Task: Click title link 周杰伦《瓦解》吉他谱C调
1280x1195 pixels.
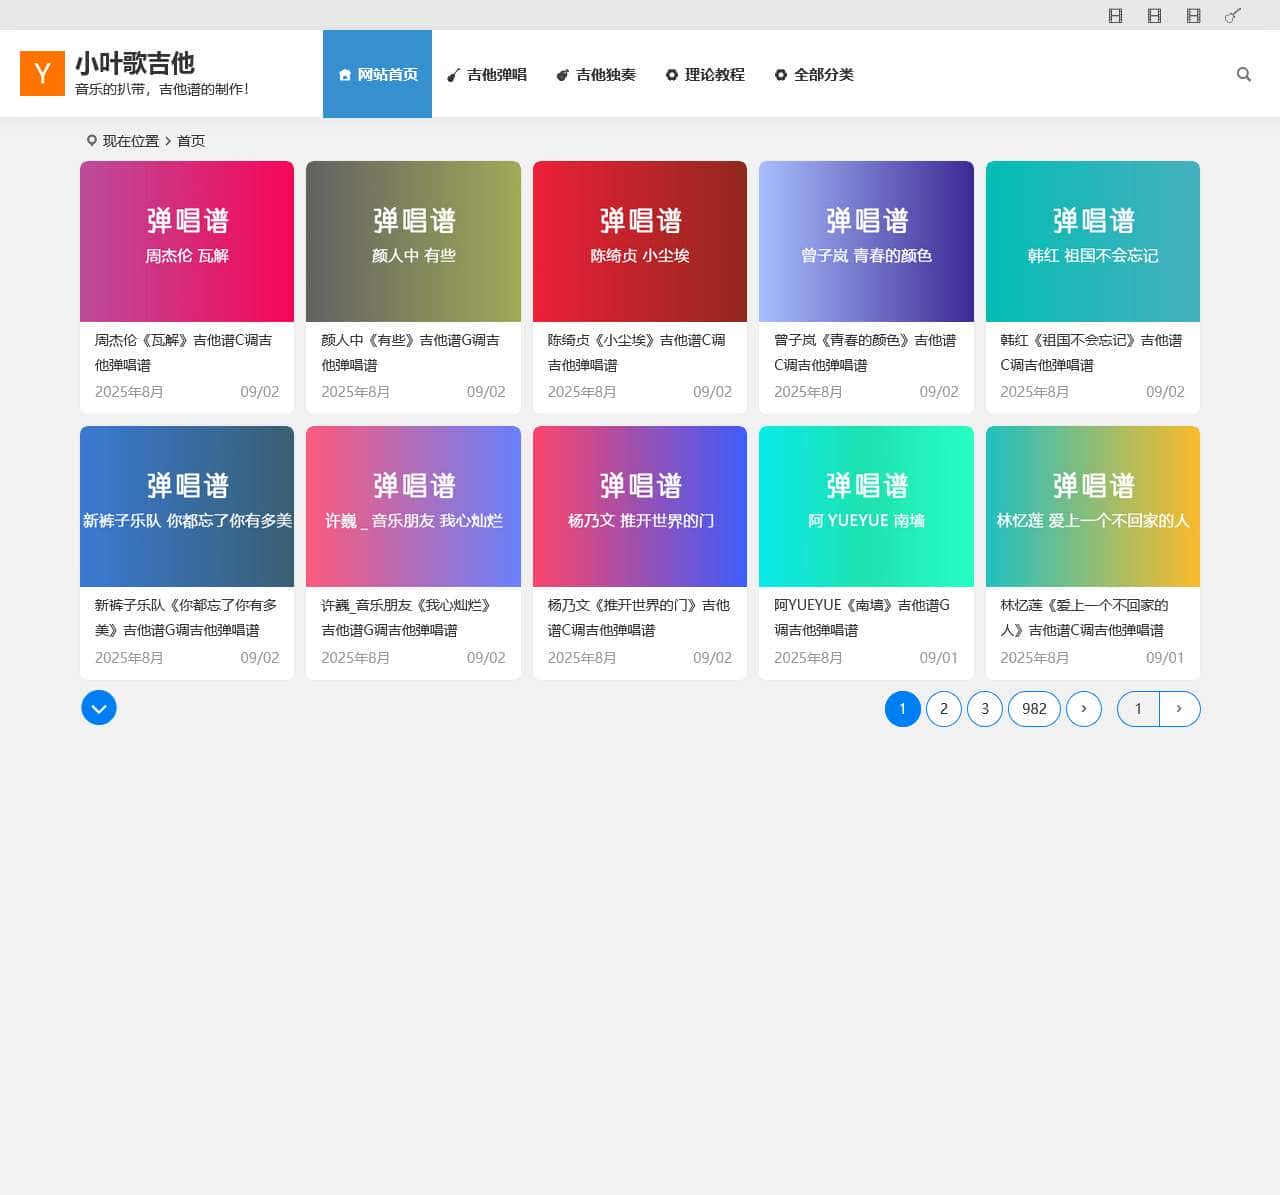Action: click(x=183, y=352)
